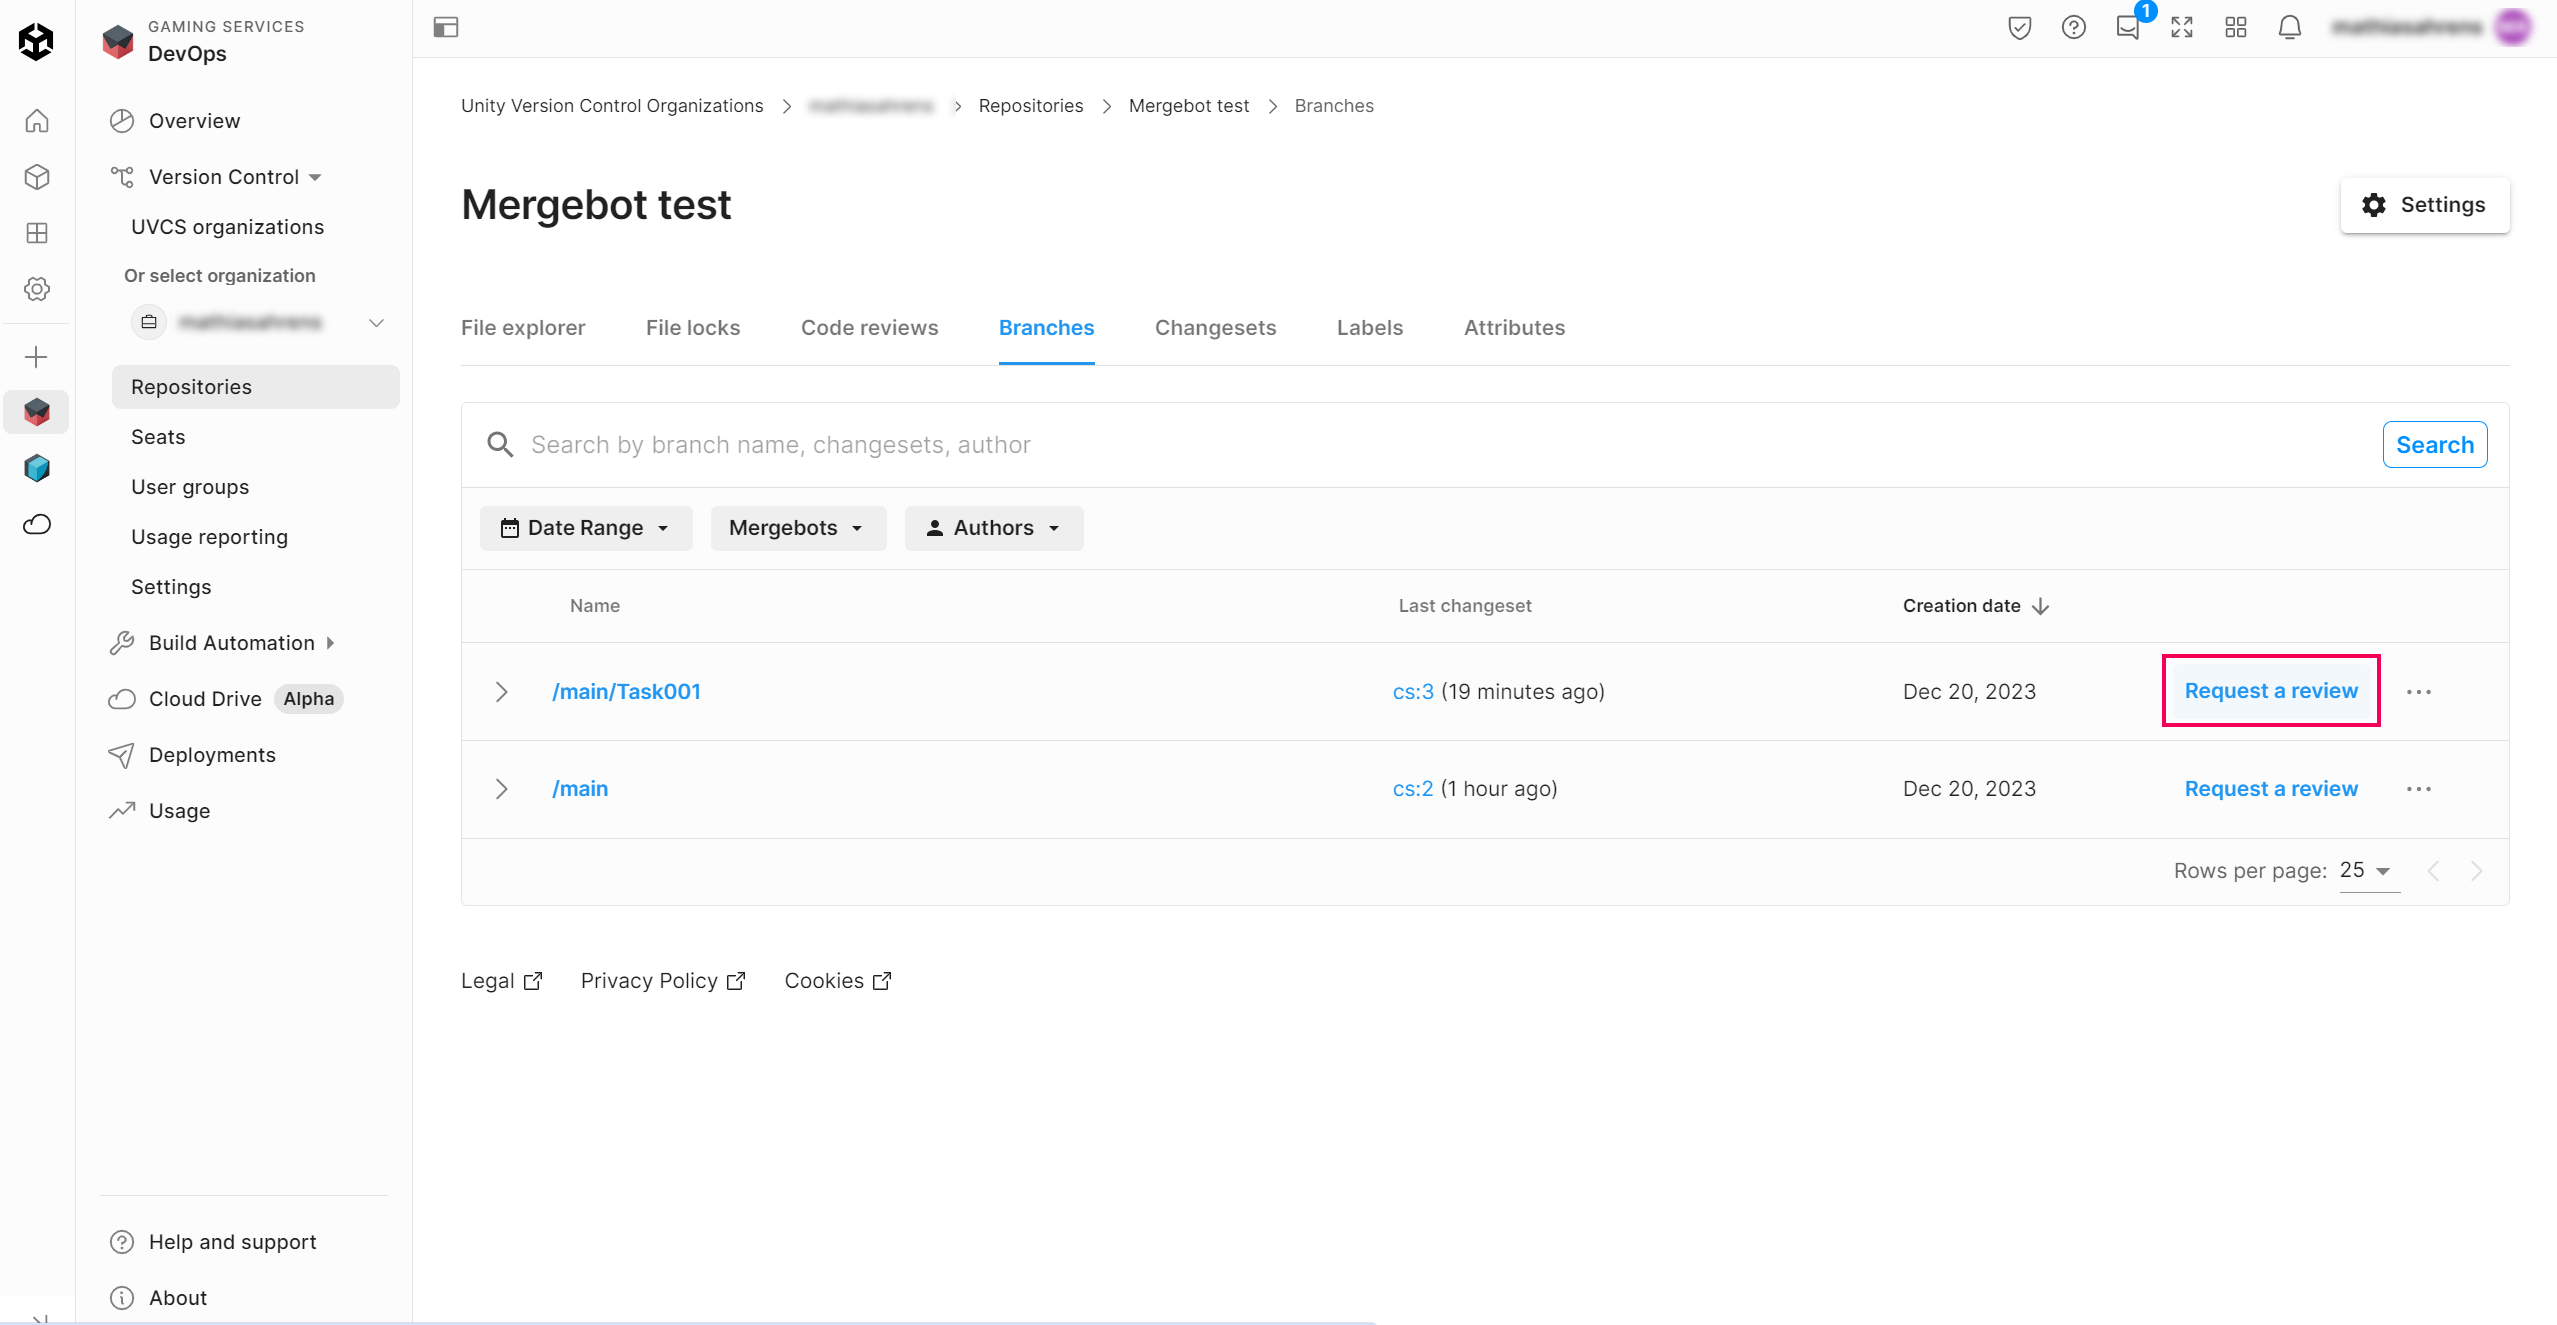The width and height of the screenshot is (2557, 1325).
Task: Open the notifications bell icon
Action: click(x=2289, y=28)
